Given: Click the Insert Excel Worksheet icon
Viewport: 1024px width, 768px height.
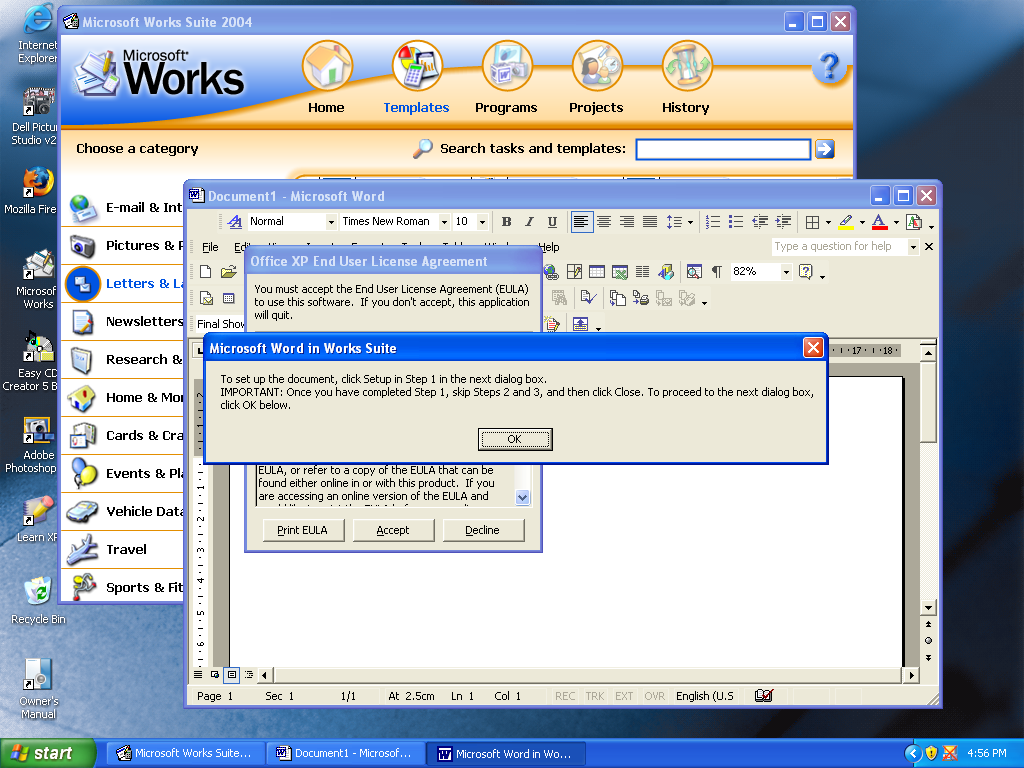Looking at the screenshot, I should (620, 272).
